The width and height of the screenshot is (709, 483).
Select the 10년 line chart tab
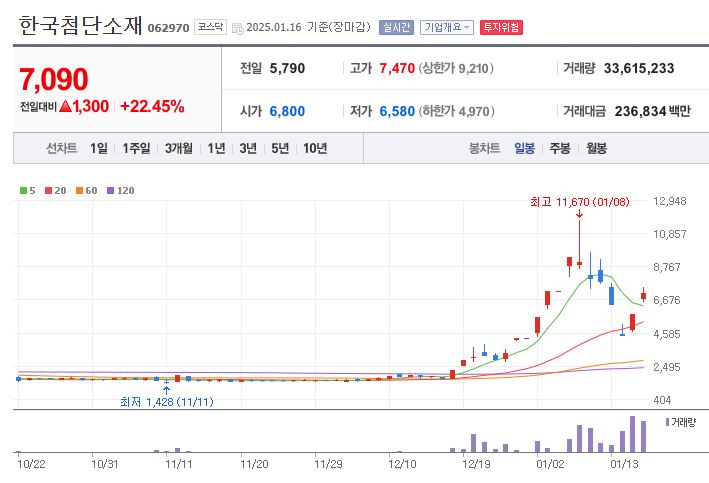tap(315, 148)
